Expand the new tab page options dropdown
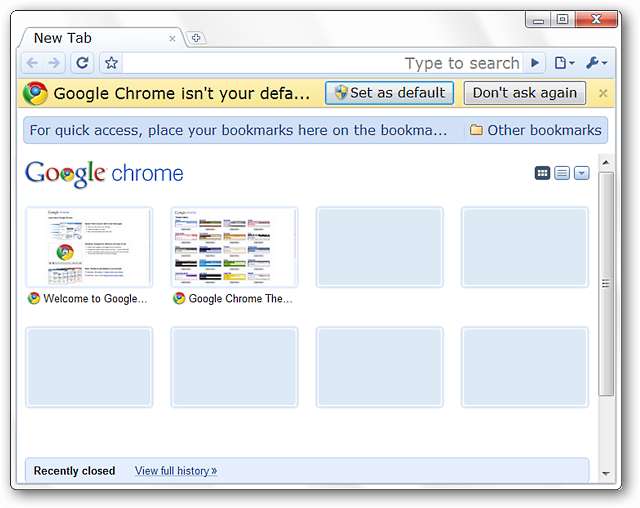This screenshot has height=508, width=640. click(582, 173)
